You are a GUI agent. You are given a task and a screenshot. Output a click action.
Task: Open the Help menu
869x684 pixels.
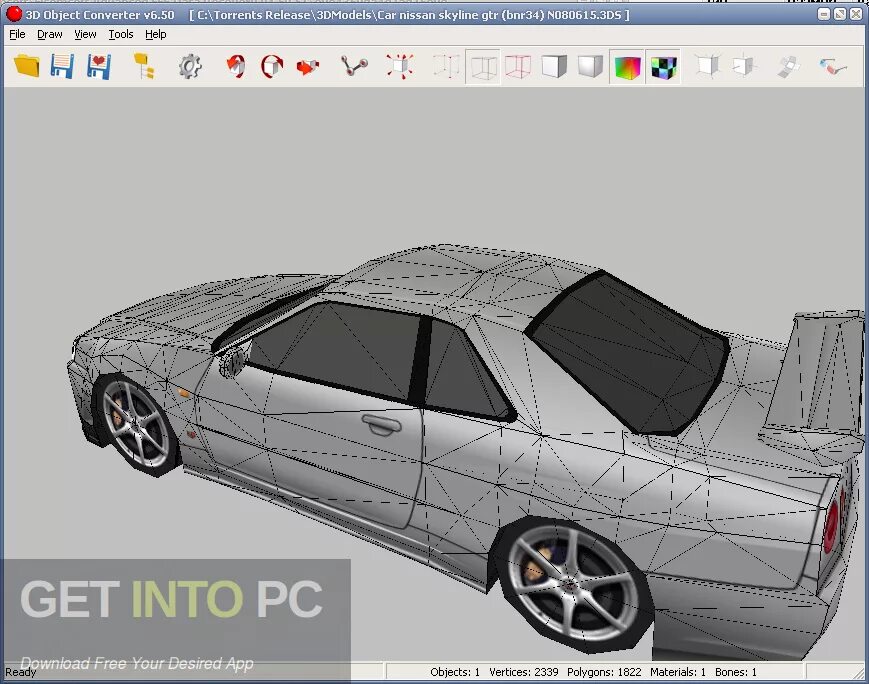pyautogui.click(x=156, y=34)
